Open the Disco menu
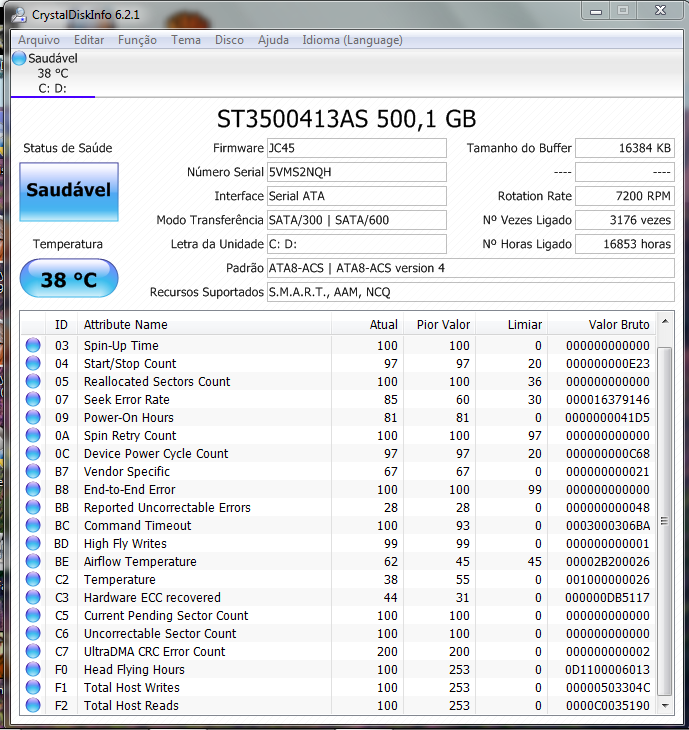 [229, 40]
